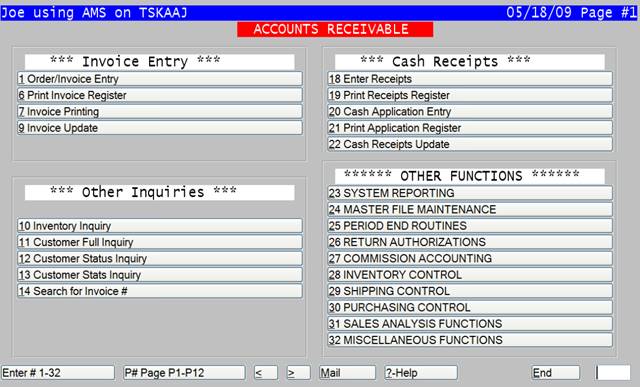The image size is (640, 387).
Task: Select 19 Print Receipts Register
Action: tap(470, 95)
